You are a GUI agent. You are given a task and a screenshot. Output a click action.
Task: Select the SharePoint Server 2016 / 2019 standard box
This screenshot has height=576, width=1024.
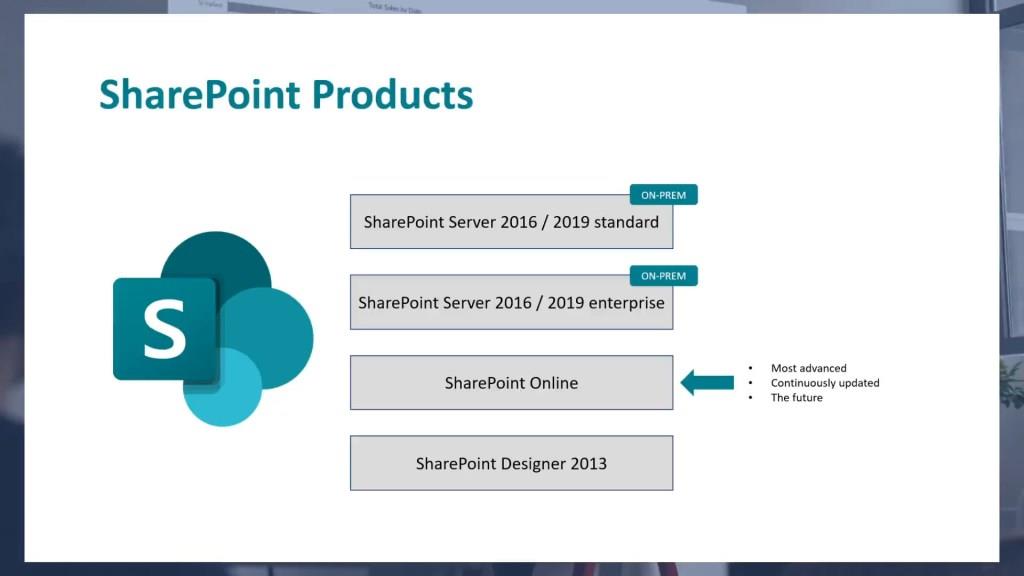click(x=511, y=221)
